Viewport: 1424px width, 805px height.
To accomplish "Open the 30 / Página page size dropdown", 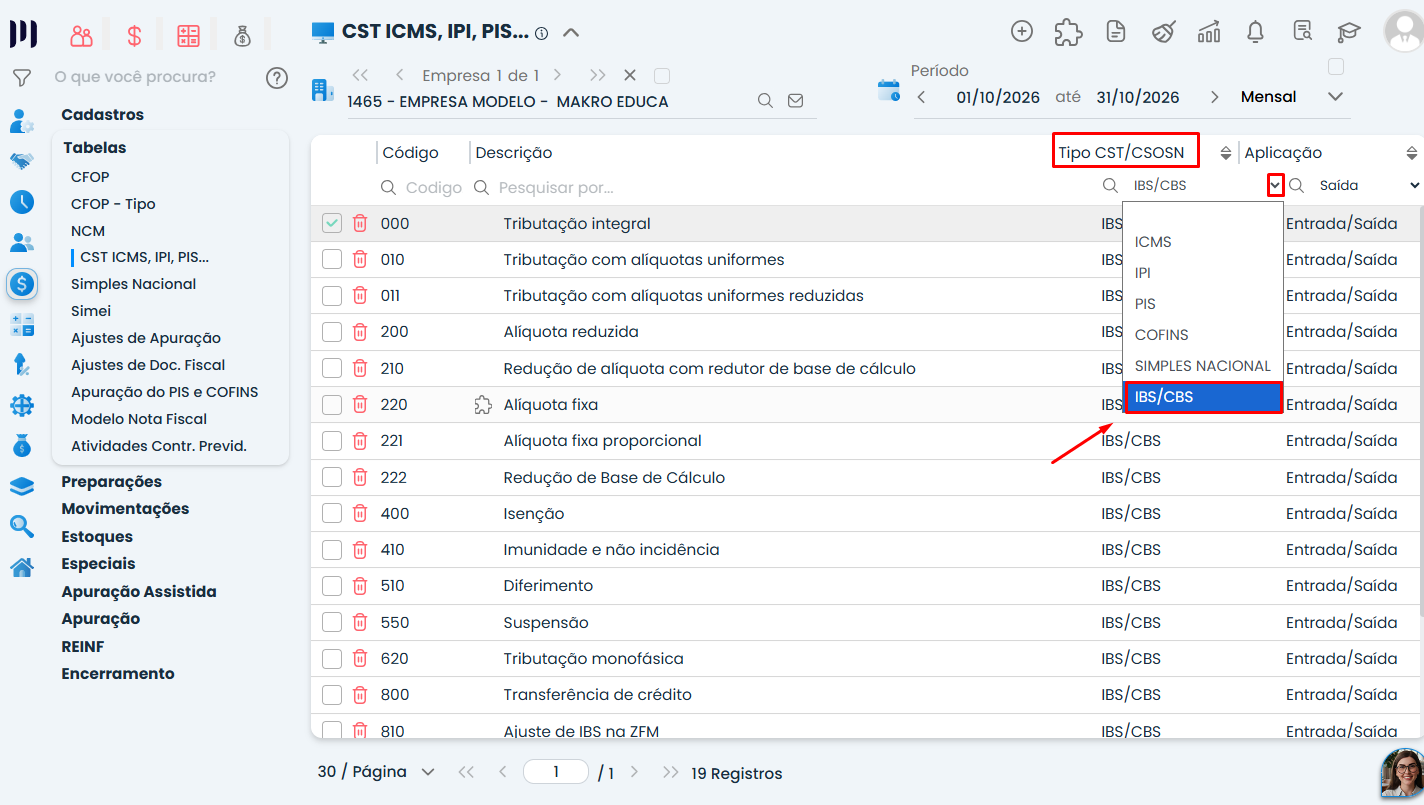I will [x=377, y=772].
